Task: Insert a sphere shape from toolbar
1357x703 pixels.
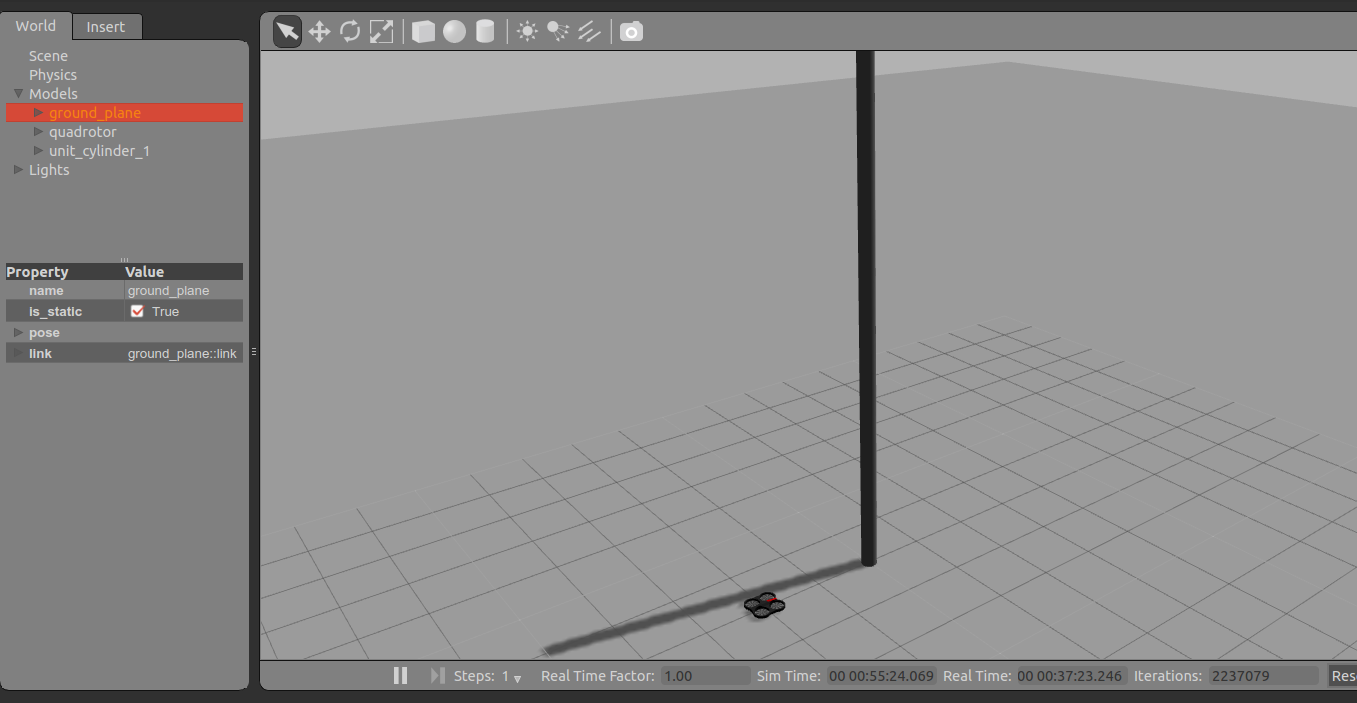Action: pos(454,32)
